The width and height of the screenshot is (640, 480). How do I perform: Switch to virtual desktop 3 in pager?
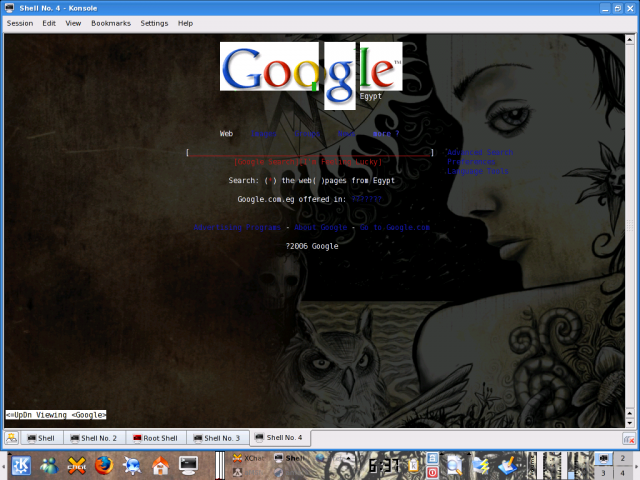[x=603, y=473]
